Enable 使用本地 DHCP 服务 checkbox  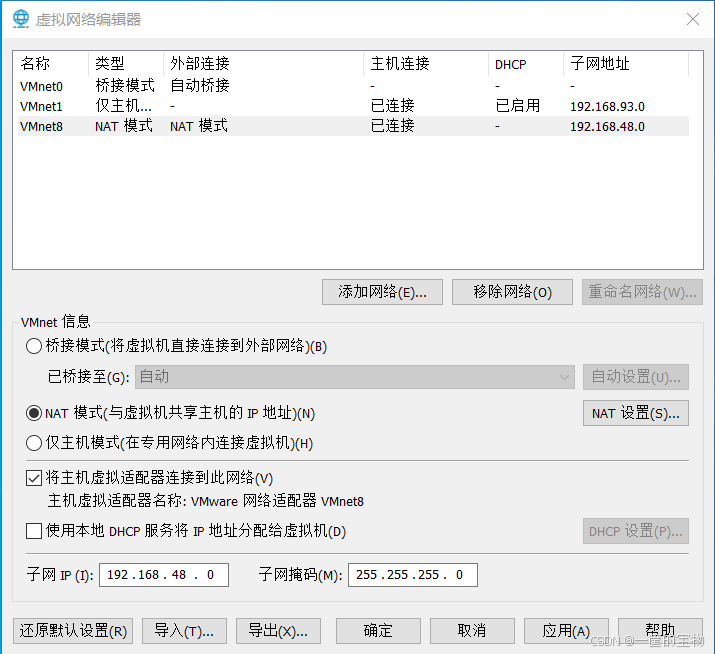(34, 531)
